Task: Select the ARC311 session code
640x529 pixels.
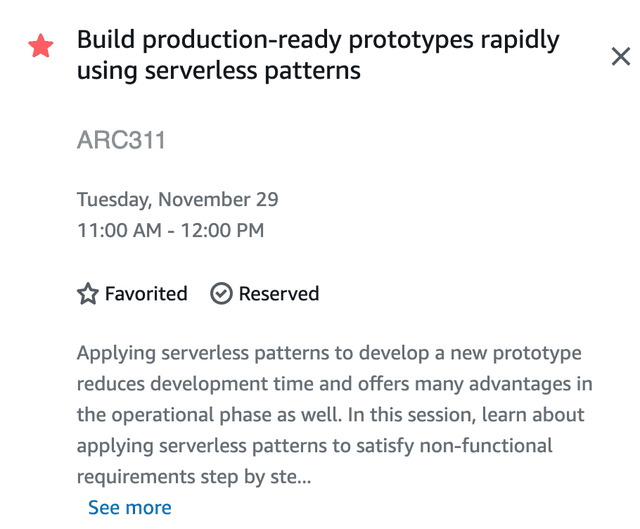Action: 121,140
